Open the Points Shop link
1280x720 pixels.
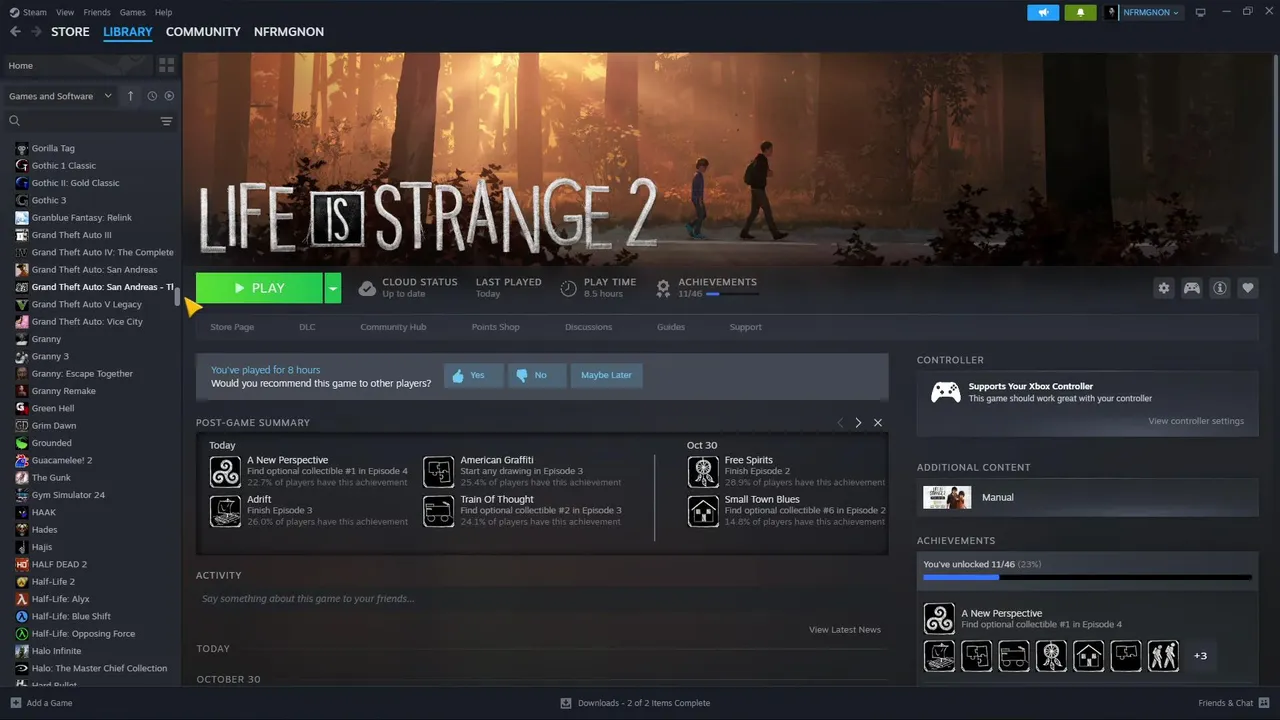tap(496, 327)
